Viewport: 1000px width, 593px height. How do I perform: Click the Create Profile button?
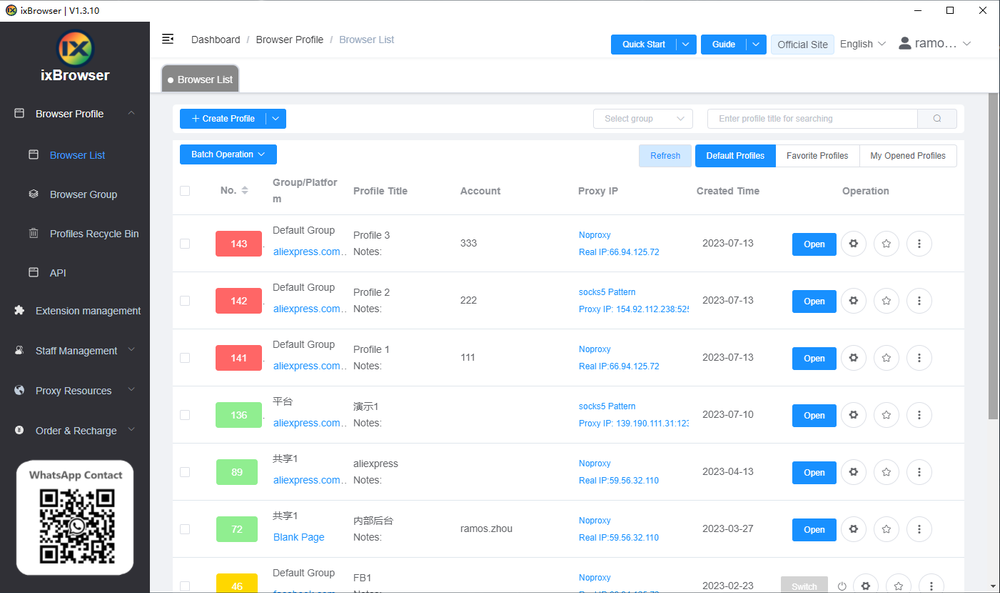coord(223,119)
